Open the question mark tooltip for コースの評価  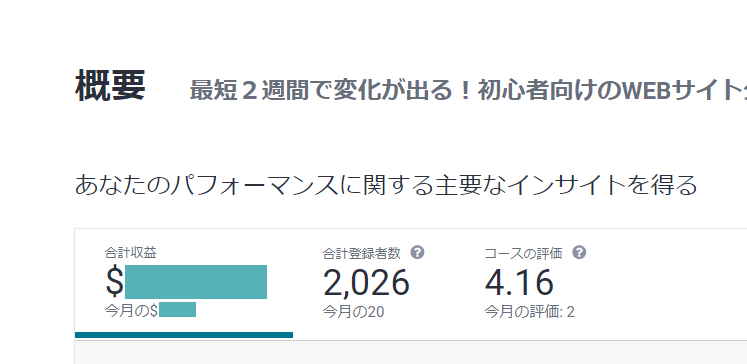coord(579,253)
